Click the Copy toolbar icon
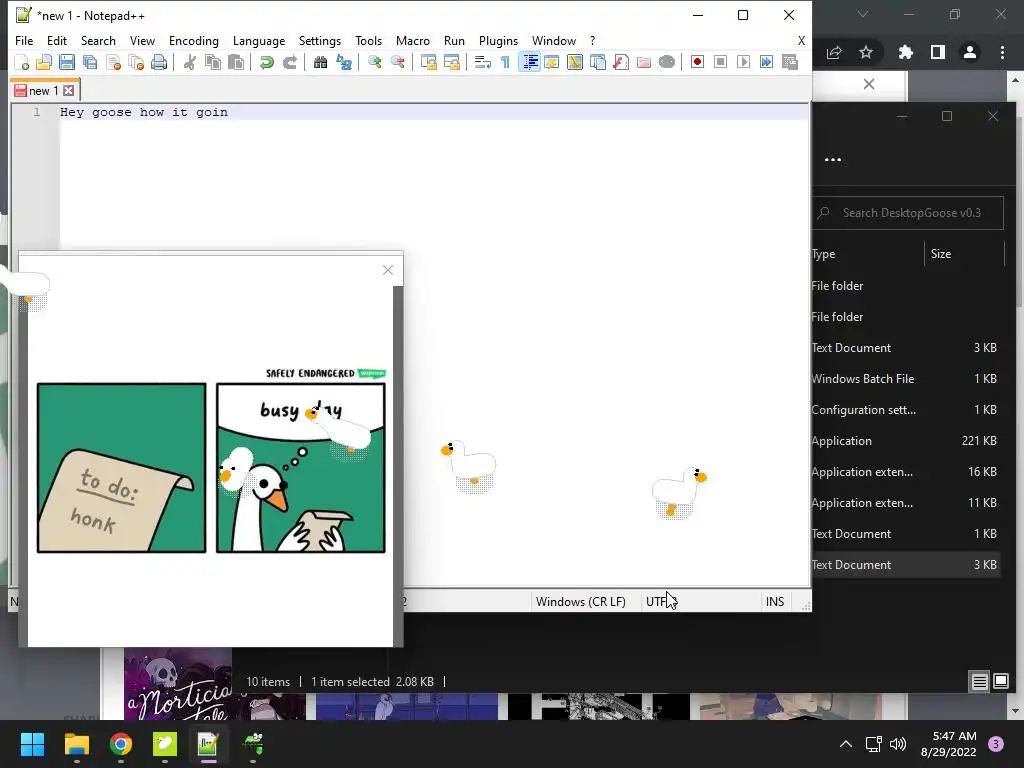Image resolution: width=1024 pixels, height=768 pixels. pyautogui.click(x=213, y=62)
